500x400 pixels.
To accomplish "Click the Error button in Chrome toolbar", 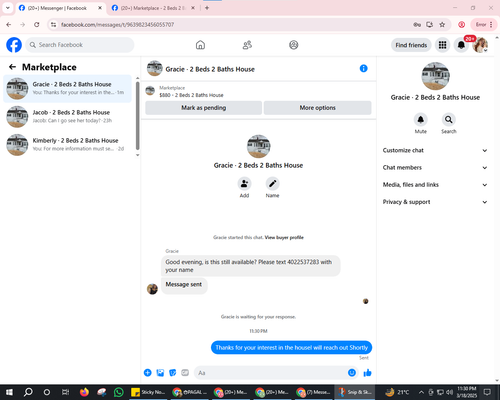I will coord(484,25).
